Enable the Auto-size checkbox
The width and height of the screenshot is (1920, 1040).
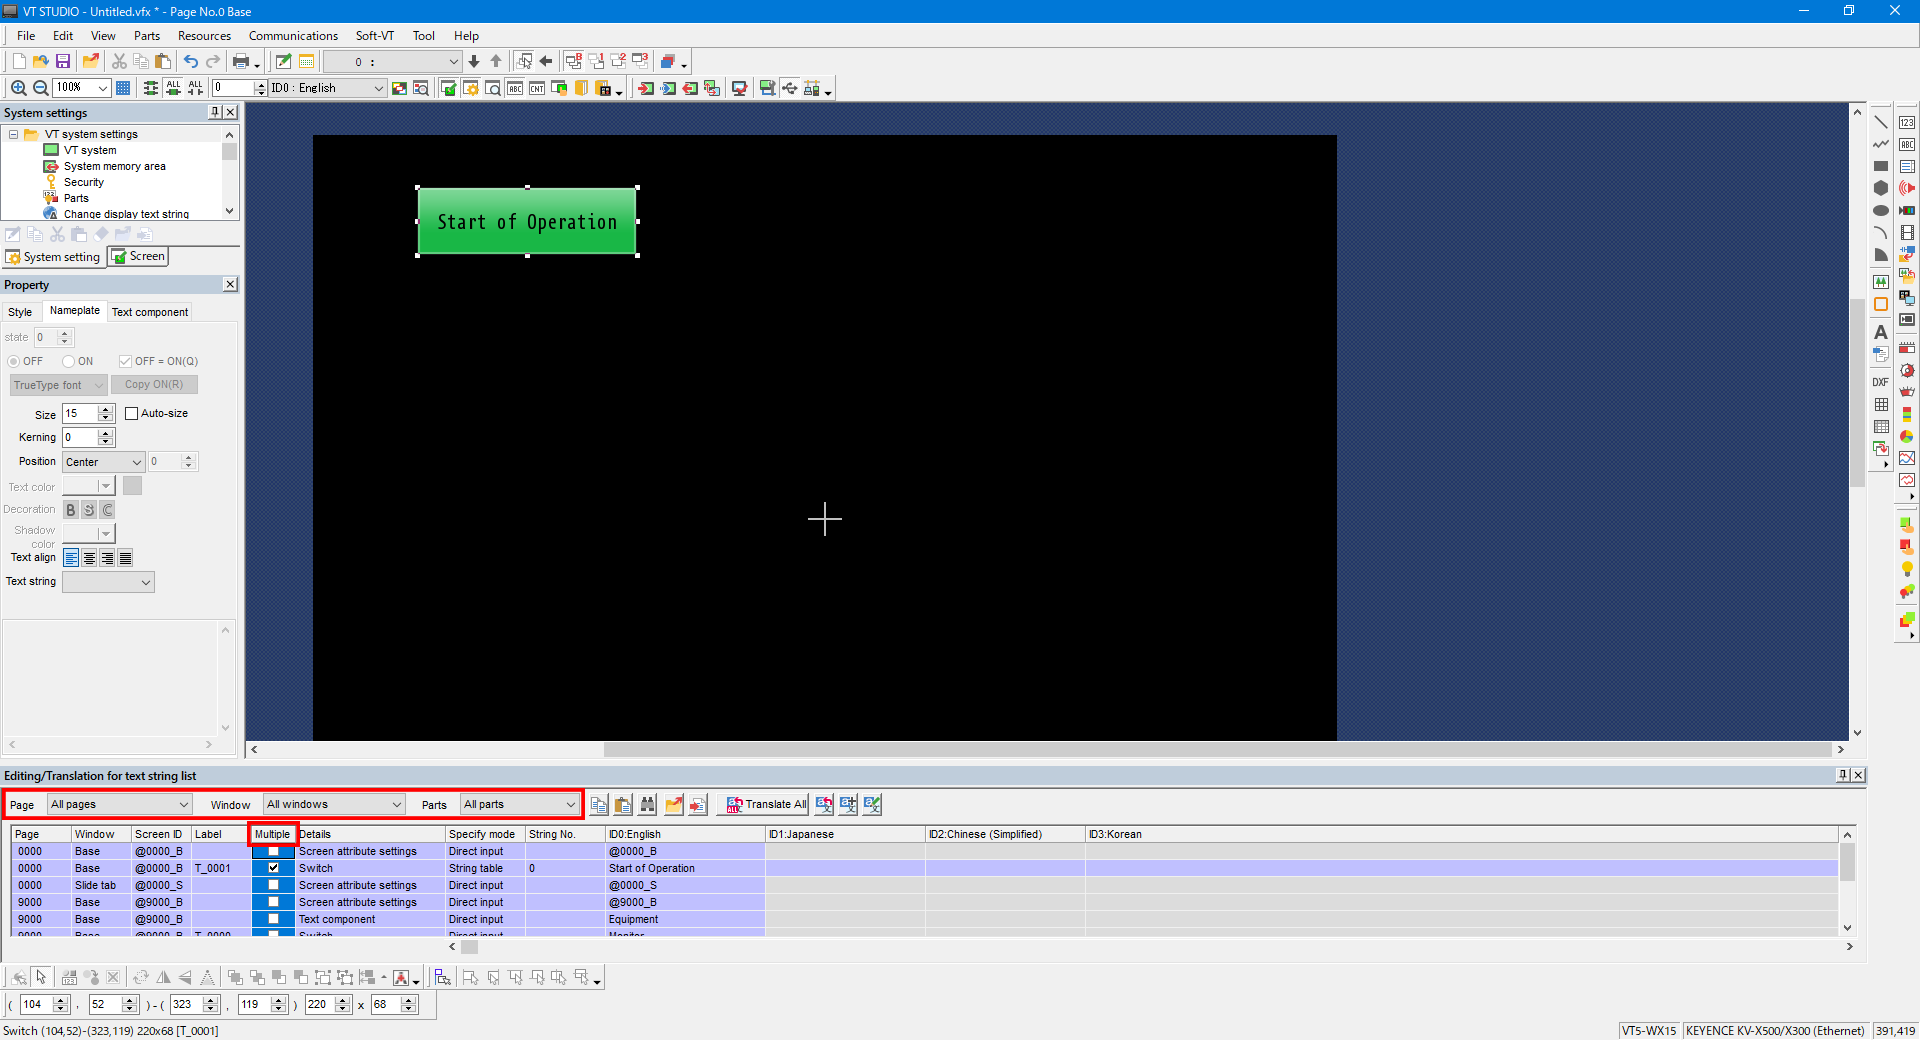[131, 414]
